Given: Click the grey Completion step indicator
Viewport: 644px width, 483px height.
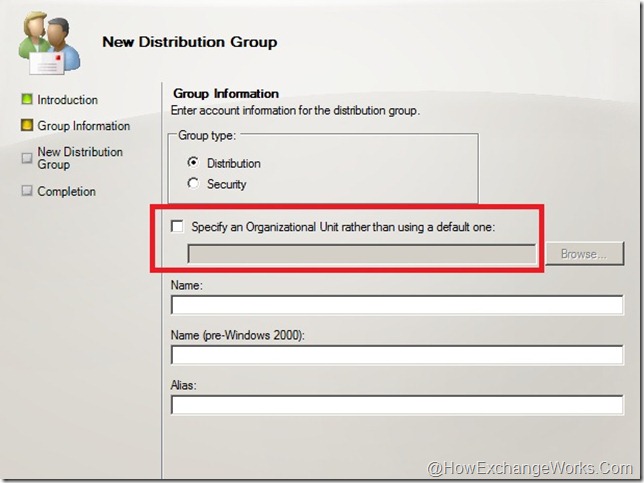Looking at the screenshot, I should [x=27, y=191].
